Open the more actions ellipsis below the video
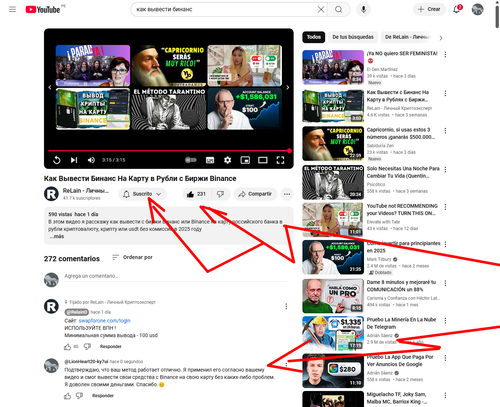This screenshot has height=407, width=500. 287,194
